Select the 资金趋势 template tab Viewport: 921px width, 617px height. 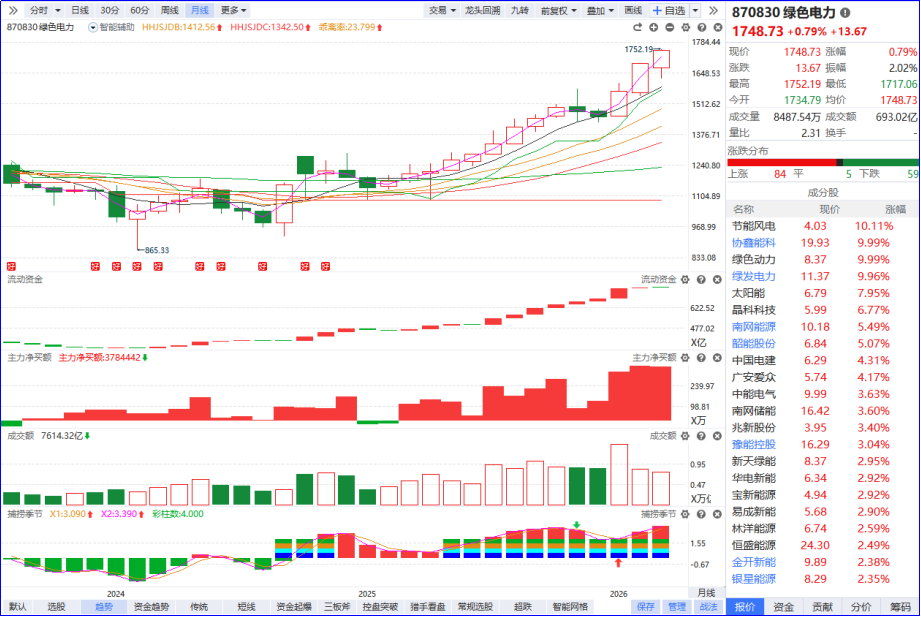[152, 607]
